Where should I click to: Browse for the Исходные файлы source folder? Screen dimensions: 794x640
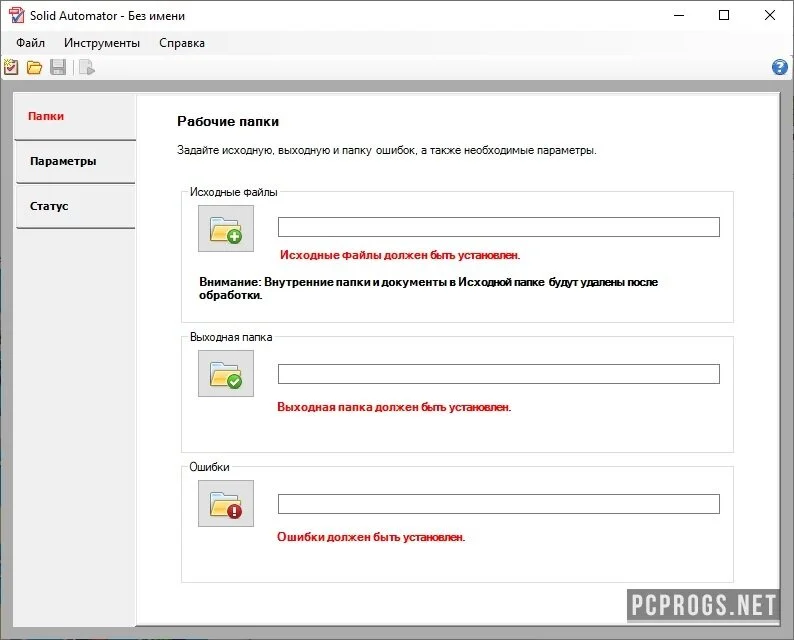[226, 228]
